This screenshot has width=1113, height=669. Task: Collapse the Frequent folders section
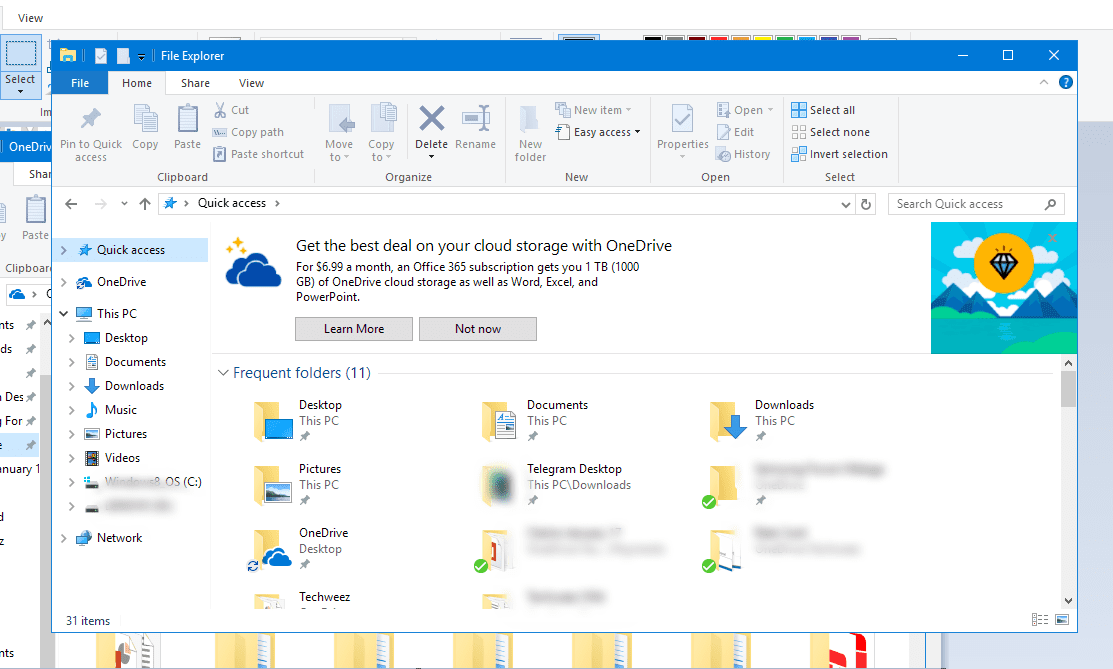tap(223, 373)
